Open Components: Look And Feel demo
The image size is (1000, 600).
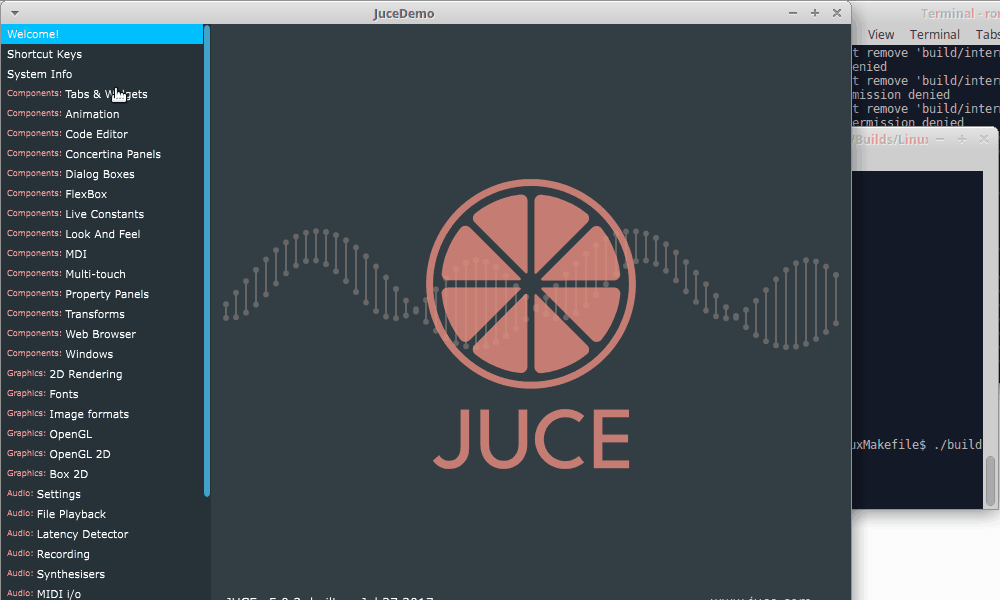pos(102,234)
